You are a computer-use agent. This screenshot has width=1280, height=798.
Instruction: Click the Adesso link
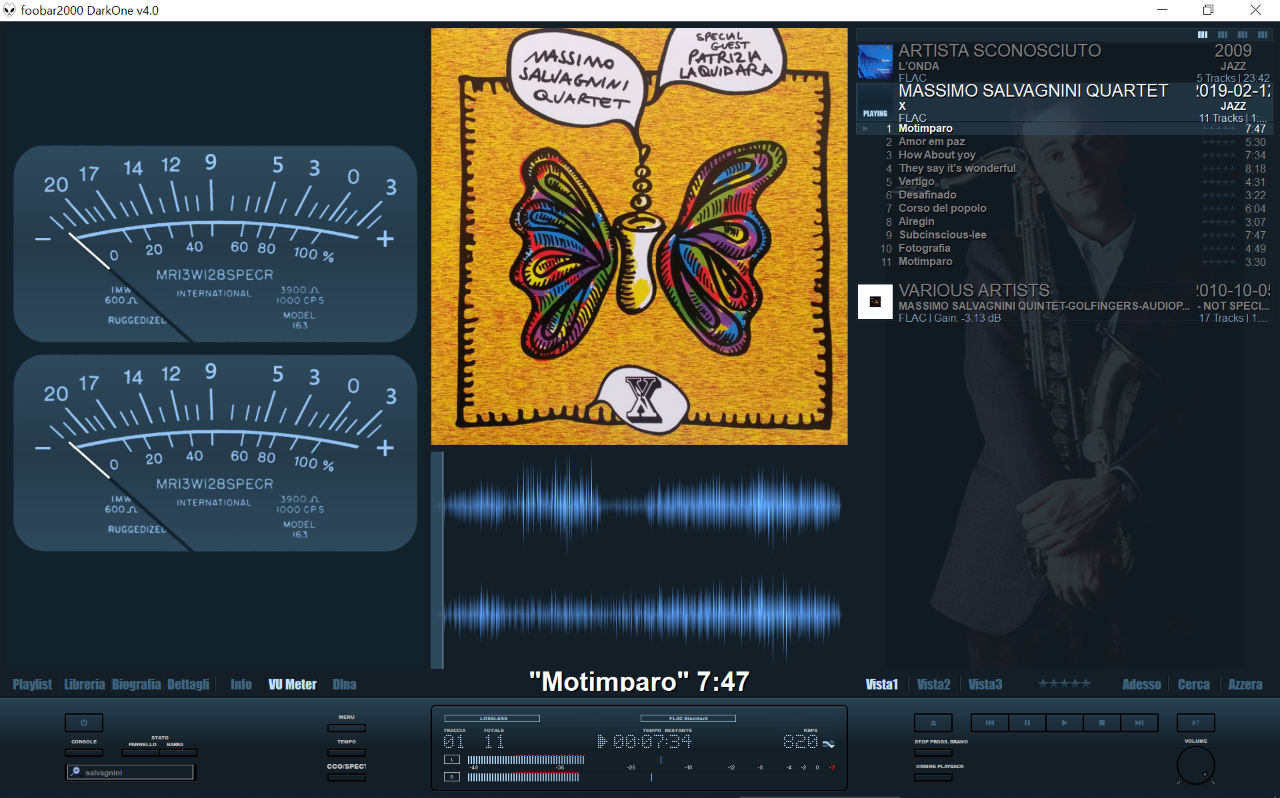[x=1142, y=685]
